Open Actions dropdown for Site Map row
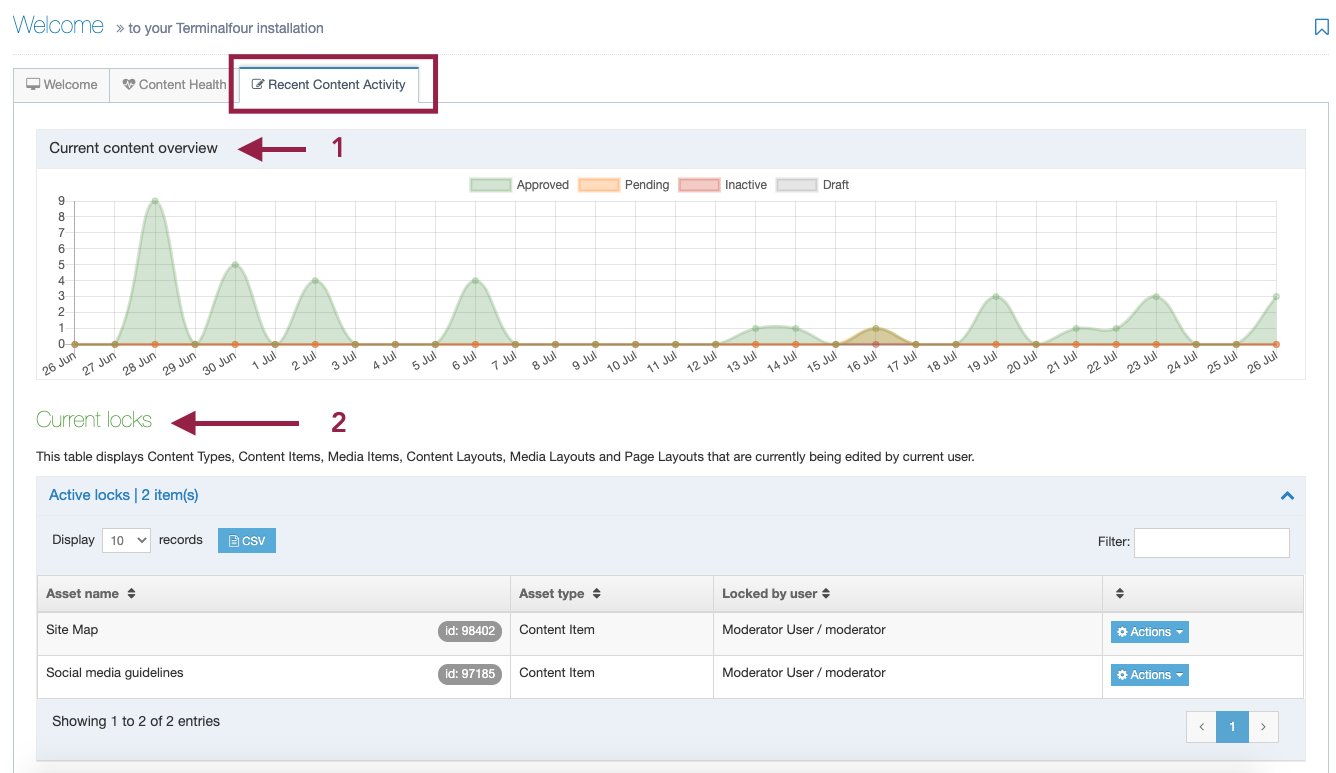Screen dimensions: 1336x773 1150,632
